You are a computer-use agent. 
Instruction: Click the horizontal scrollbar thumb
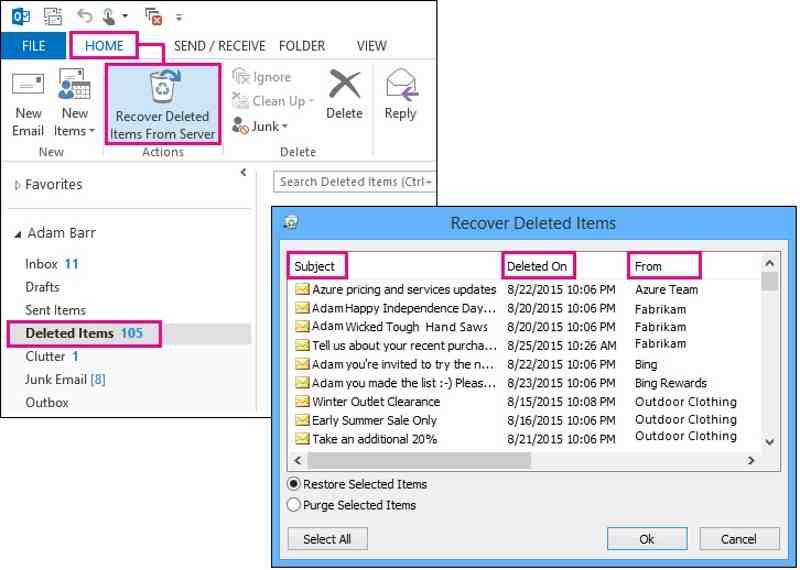pyautogui.click(x=419, y=460)
